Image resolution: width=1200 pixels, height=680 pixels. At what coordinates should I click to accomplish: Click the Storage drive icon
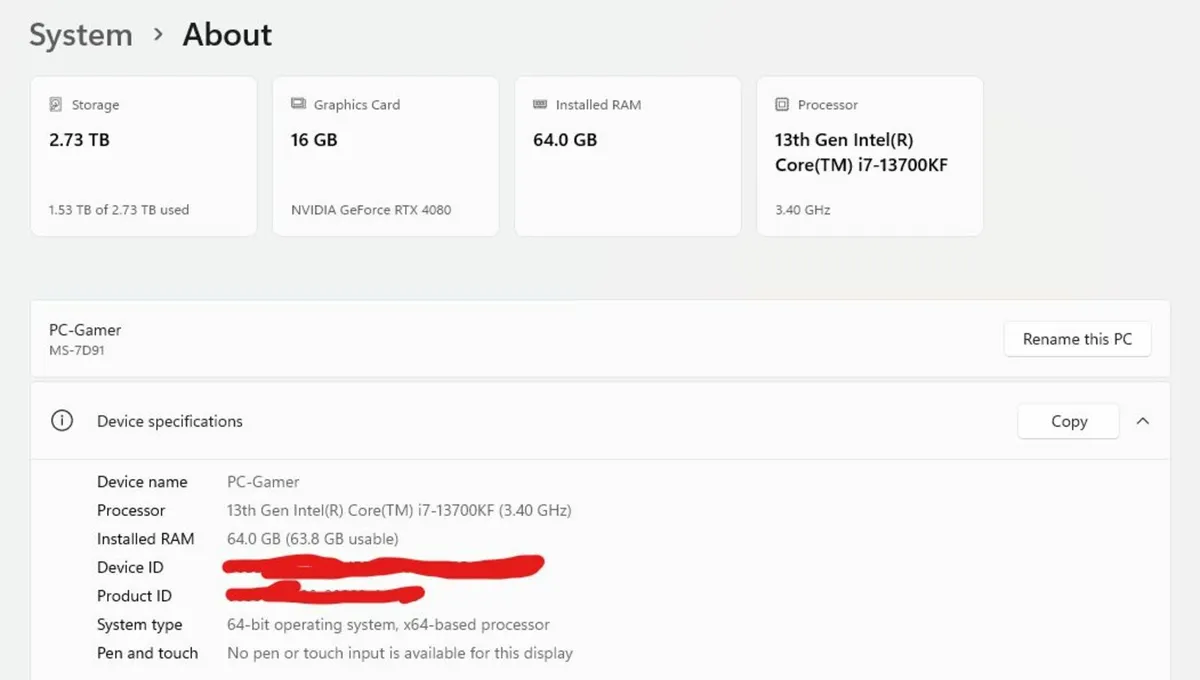click(x=56, y=105)
